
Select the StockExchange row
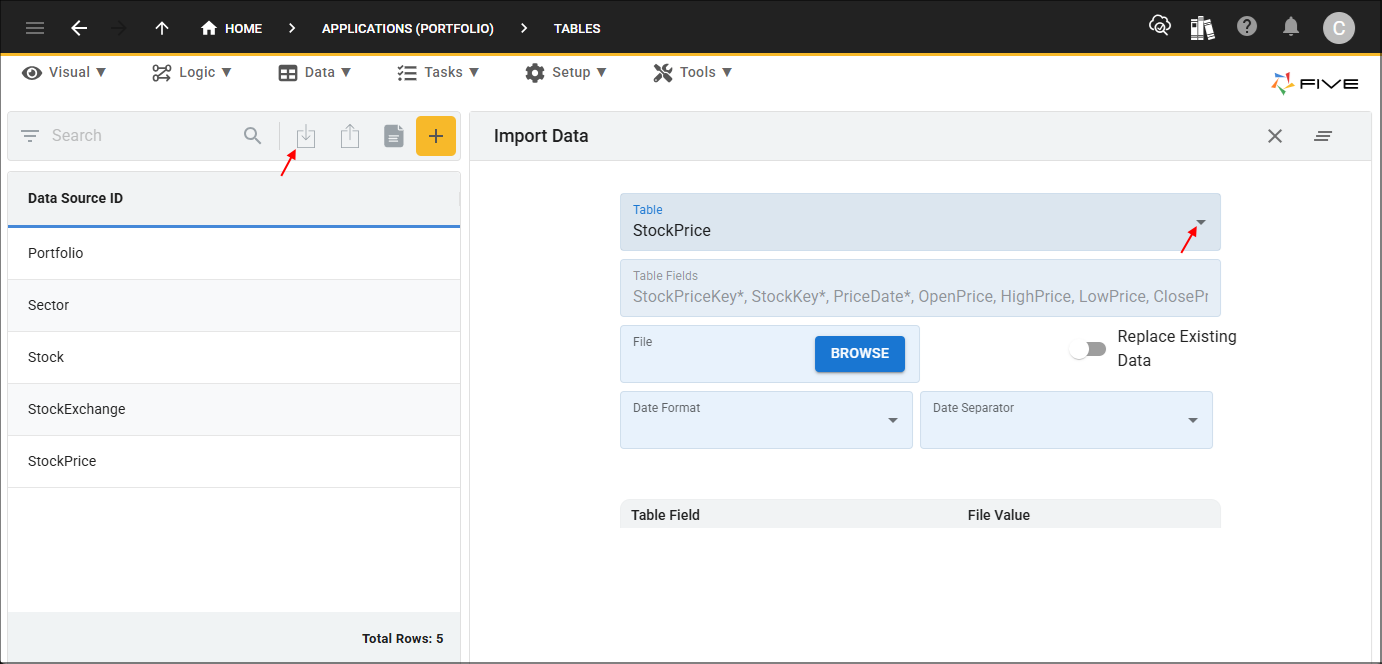(x=234, y=409)
